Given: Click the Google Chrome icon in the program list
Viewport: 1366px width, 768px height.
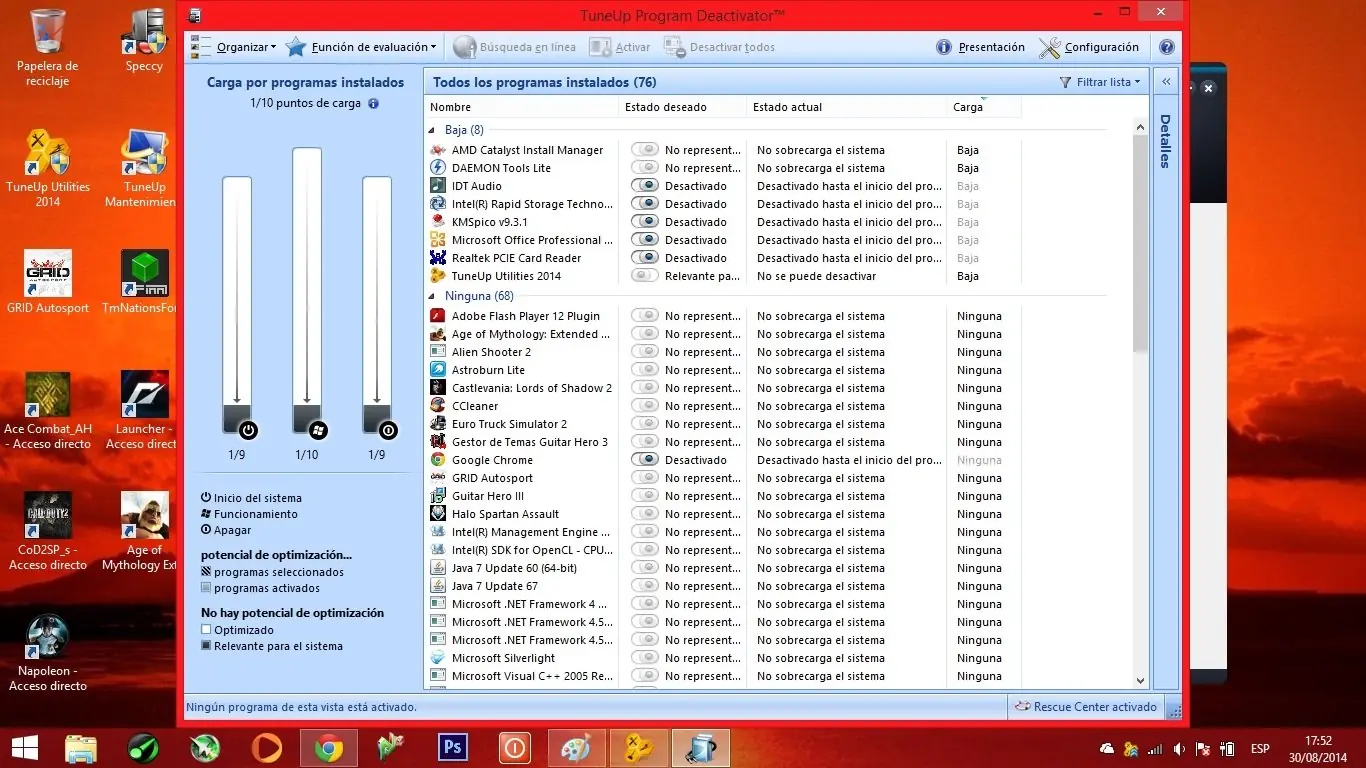Looking at the screenshot, I should pos(437,460).
